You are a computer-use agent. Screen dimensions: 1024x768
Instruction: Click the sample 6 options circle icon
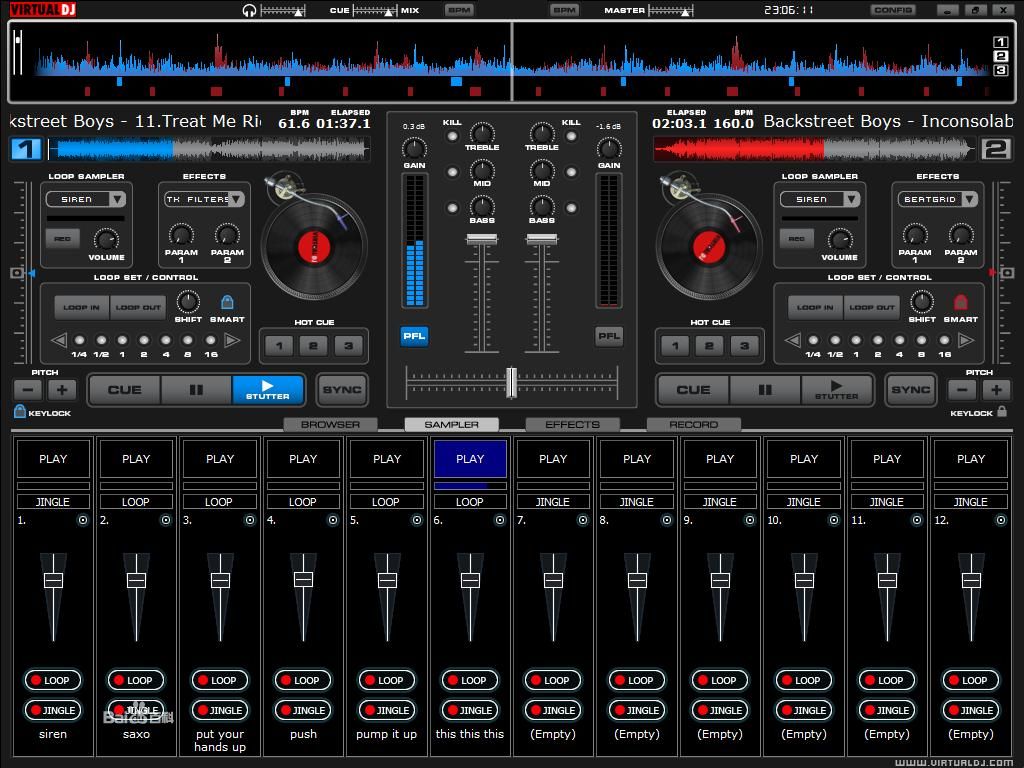click(500, 520)
